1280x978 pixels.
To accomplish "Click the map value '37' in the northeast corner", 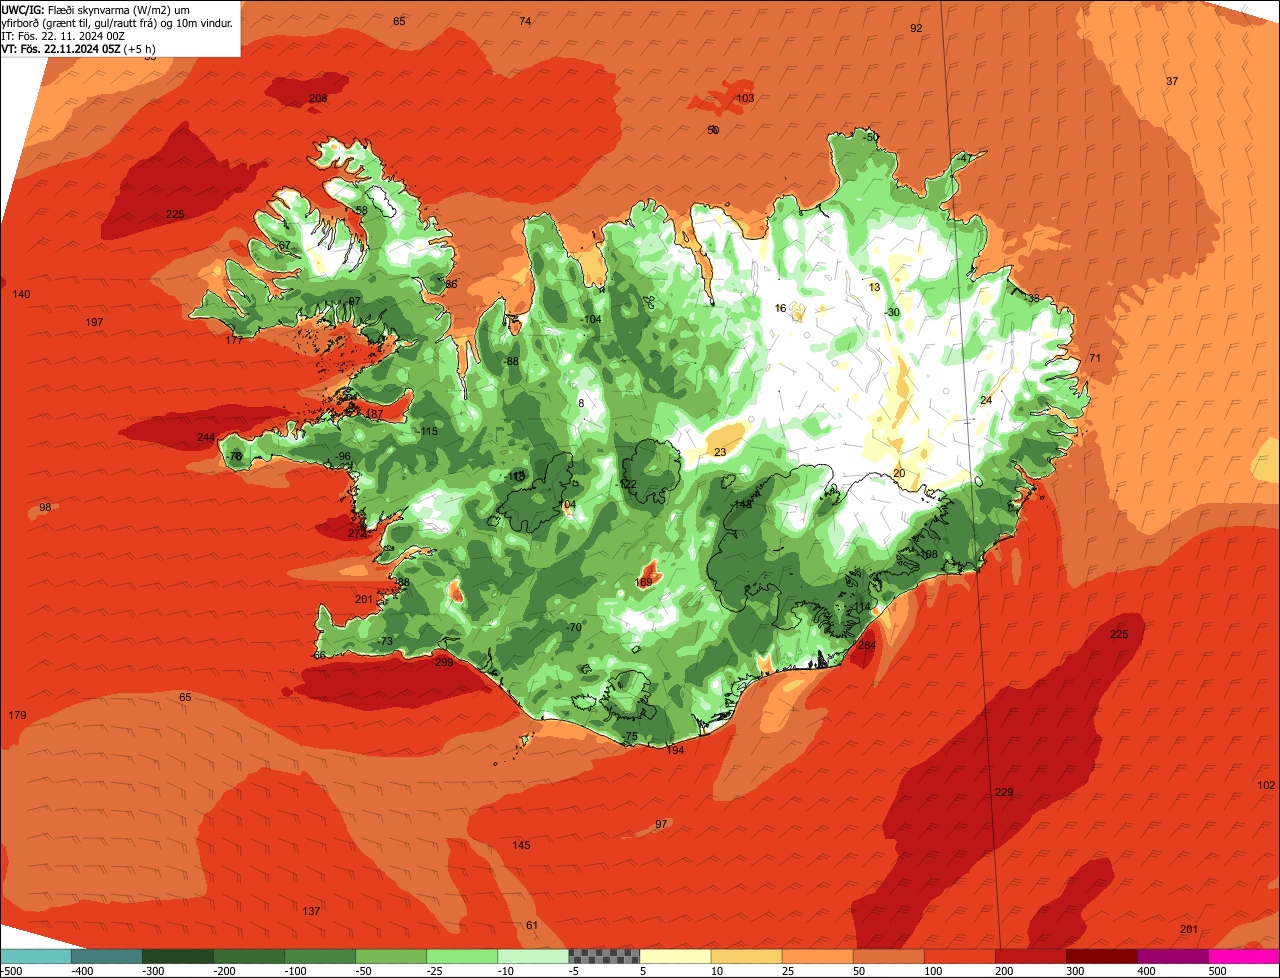I will point(1172,81).
